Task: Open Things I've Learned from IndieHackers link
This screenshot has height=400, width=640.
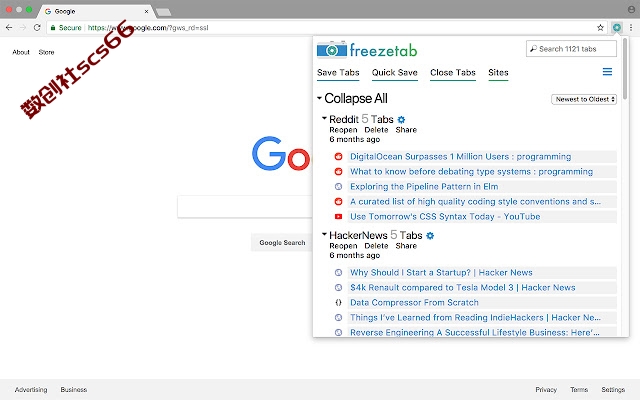Action: click(x=475, y=317)
